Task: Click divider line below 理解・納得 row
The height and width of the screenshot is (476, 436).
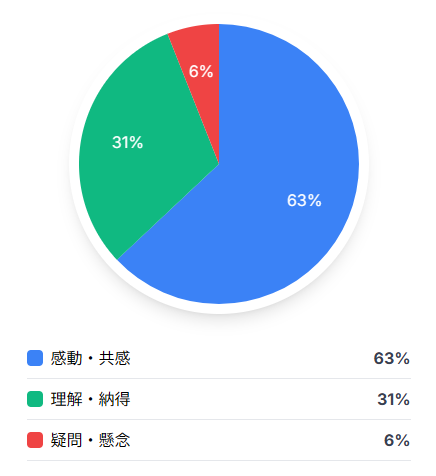Action: [219, 419]
